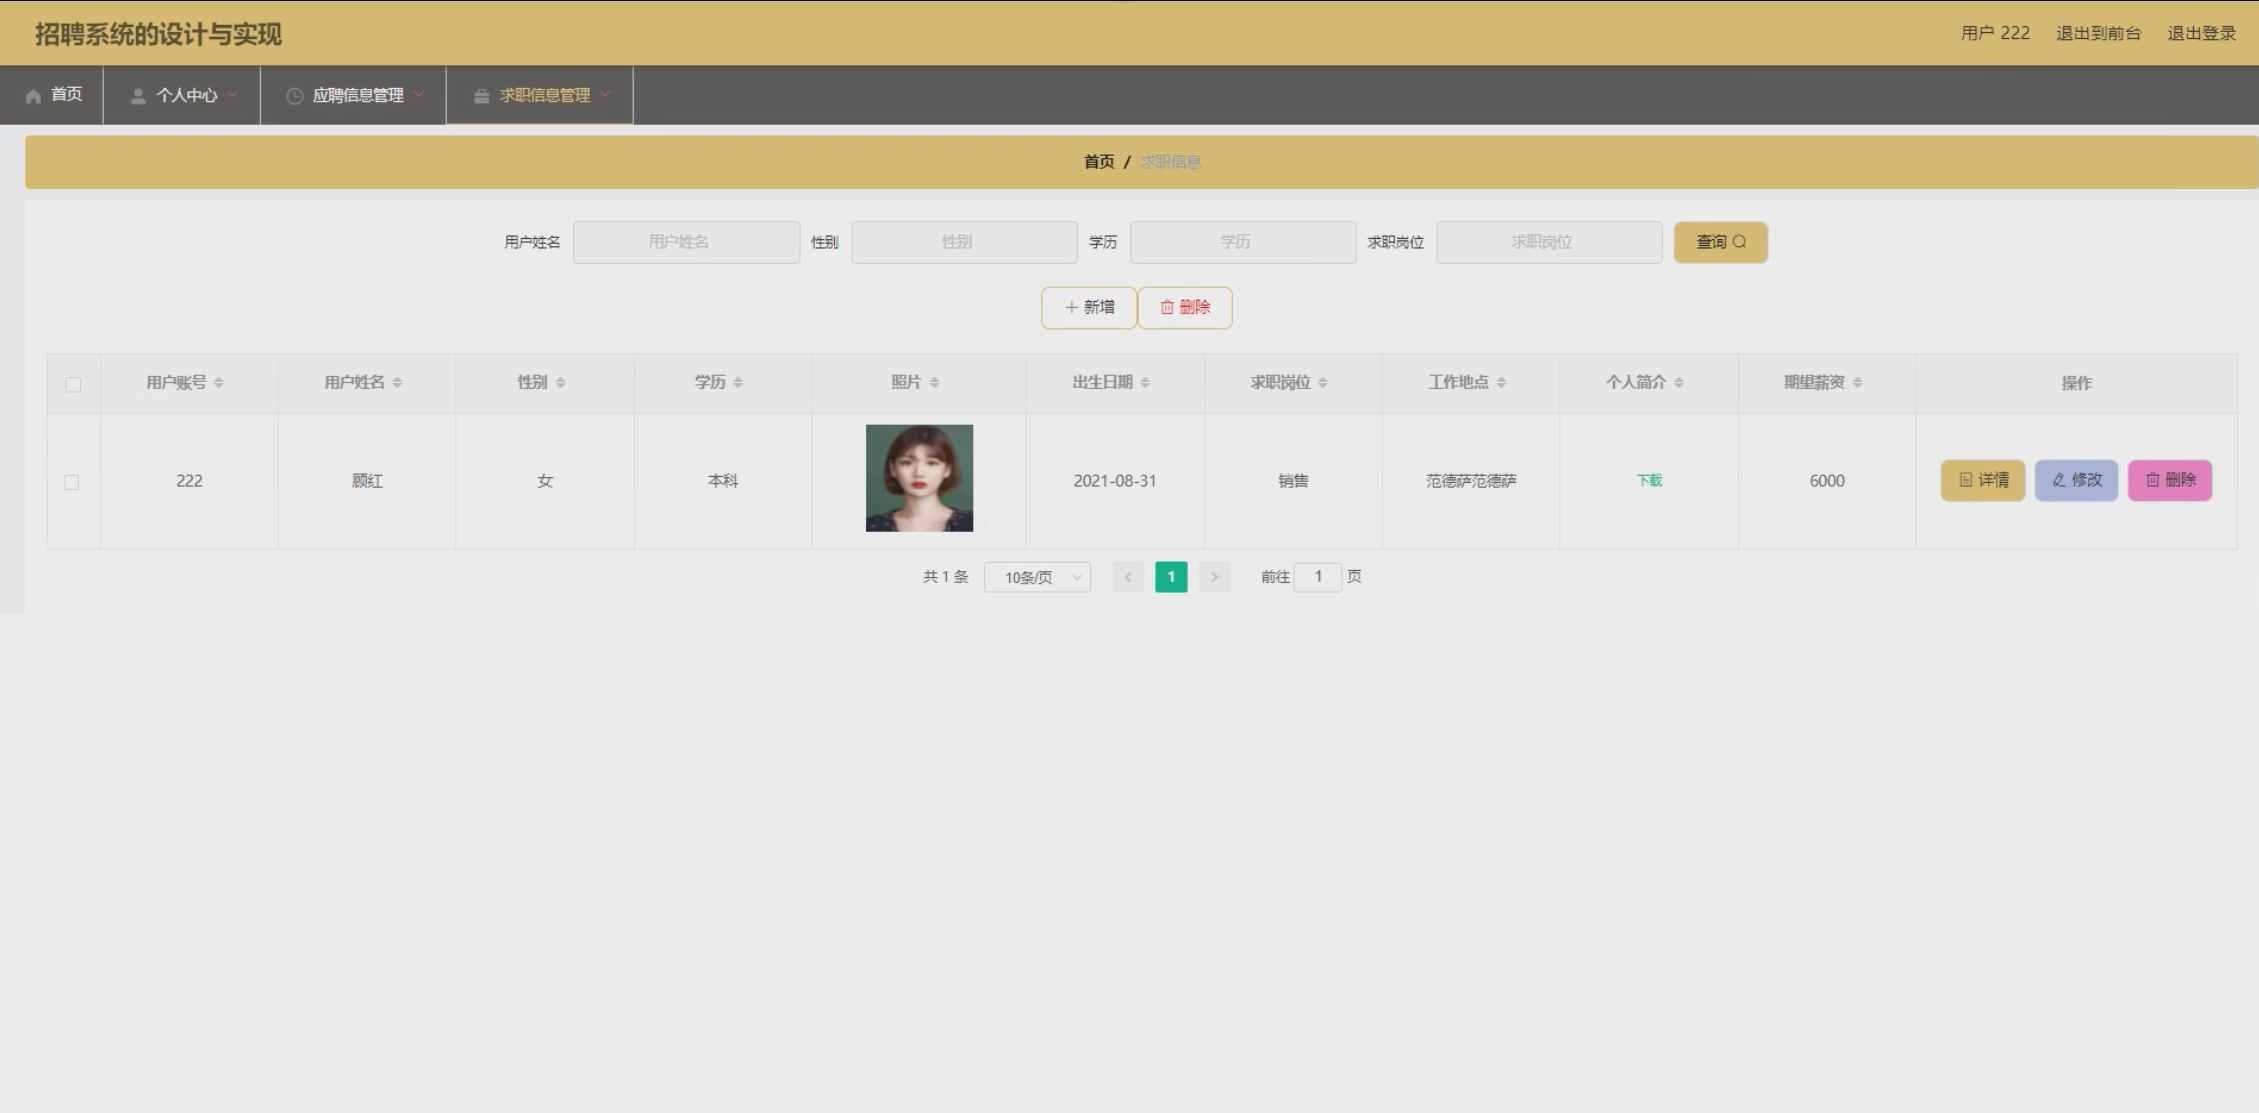The image size is (2259, 1113).
Task: Sort by the 用户账号 column sort arrows
Action: point(218,383)
